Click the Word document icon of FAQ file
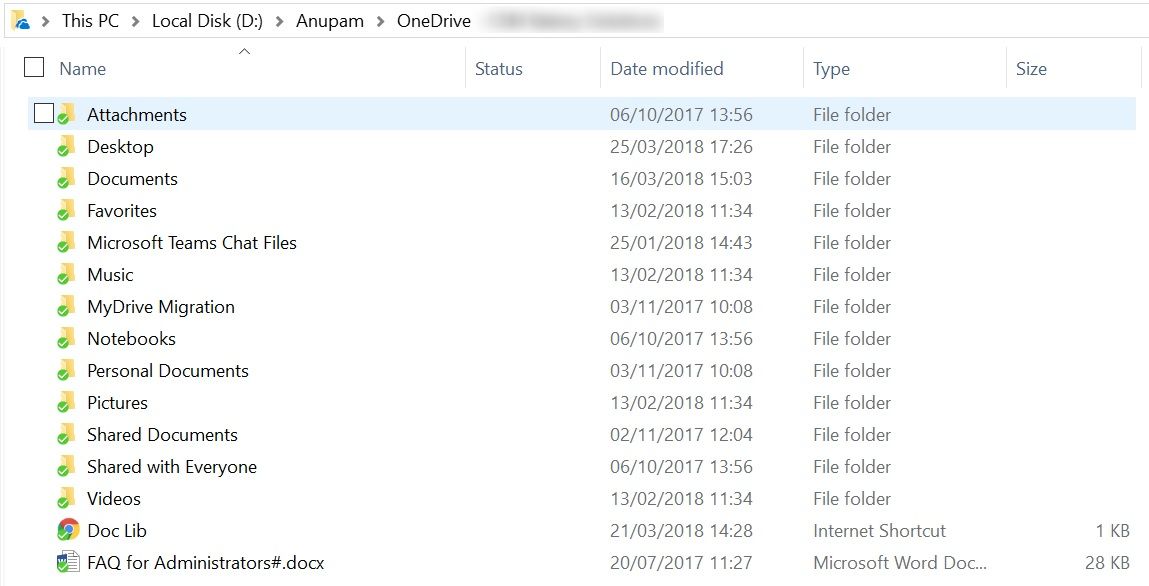 (x=68, y=563)
